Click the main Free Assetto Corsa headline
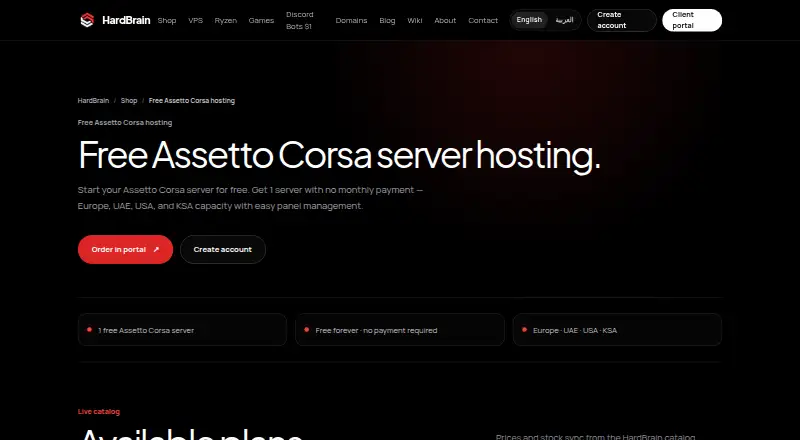Screen dimensions: 800x440 pos(339,155)
